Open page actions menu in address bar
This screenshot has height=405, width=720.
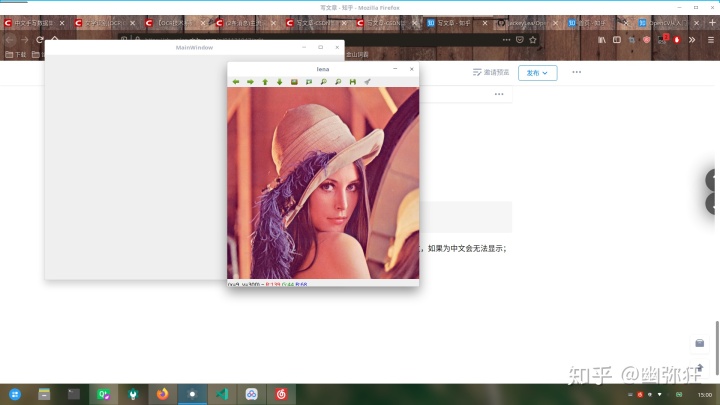(x=506, y=40)
